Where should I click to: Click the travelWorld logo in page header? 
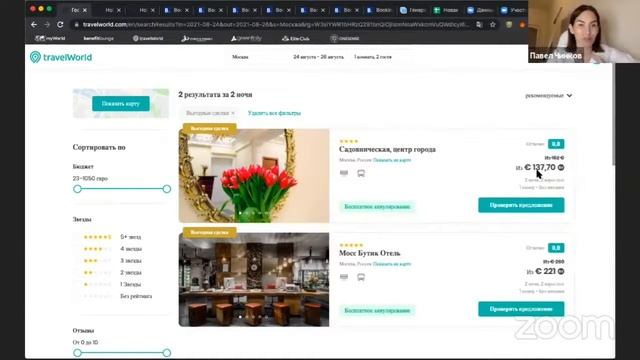(x=61, y=57)
